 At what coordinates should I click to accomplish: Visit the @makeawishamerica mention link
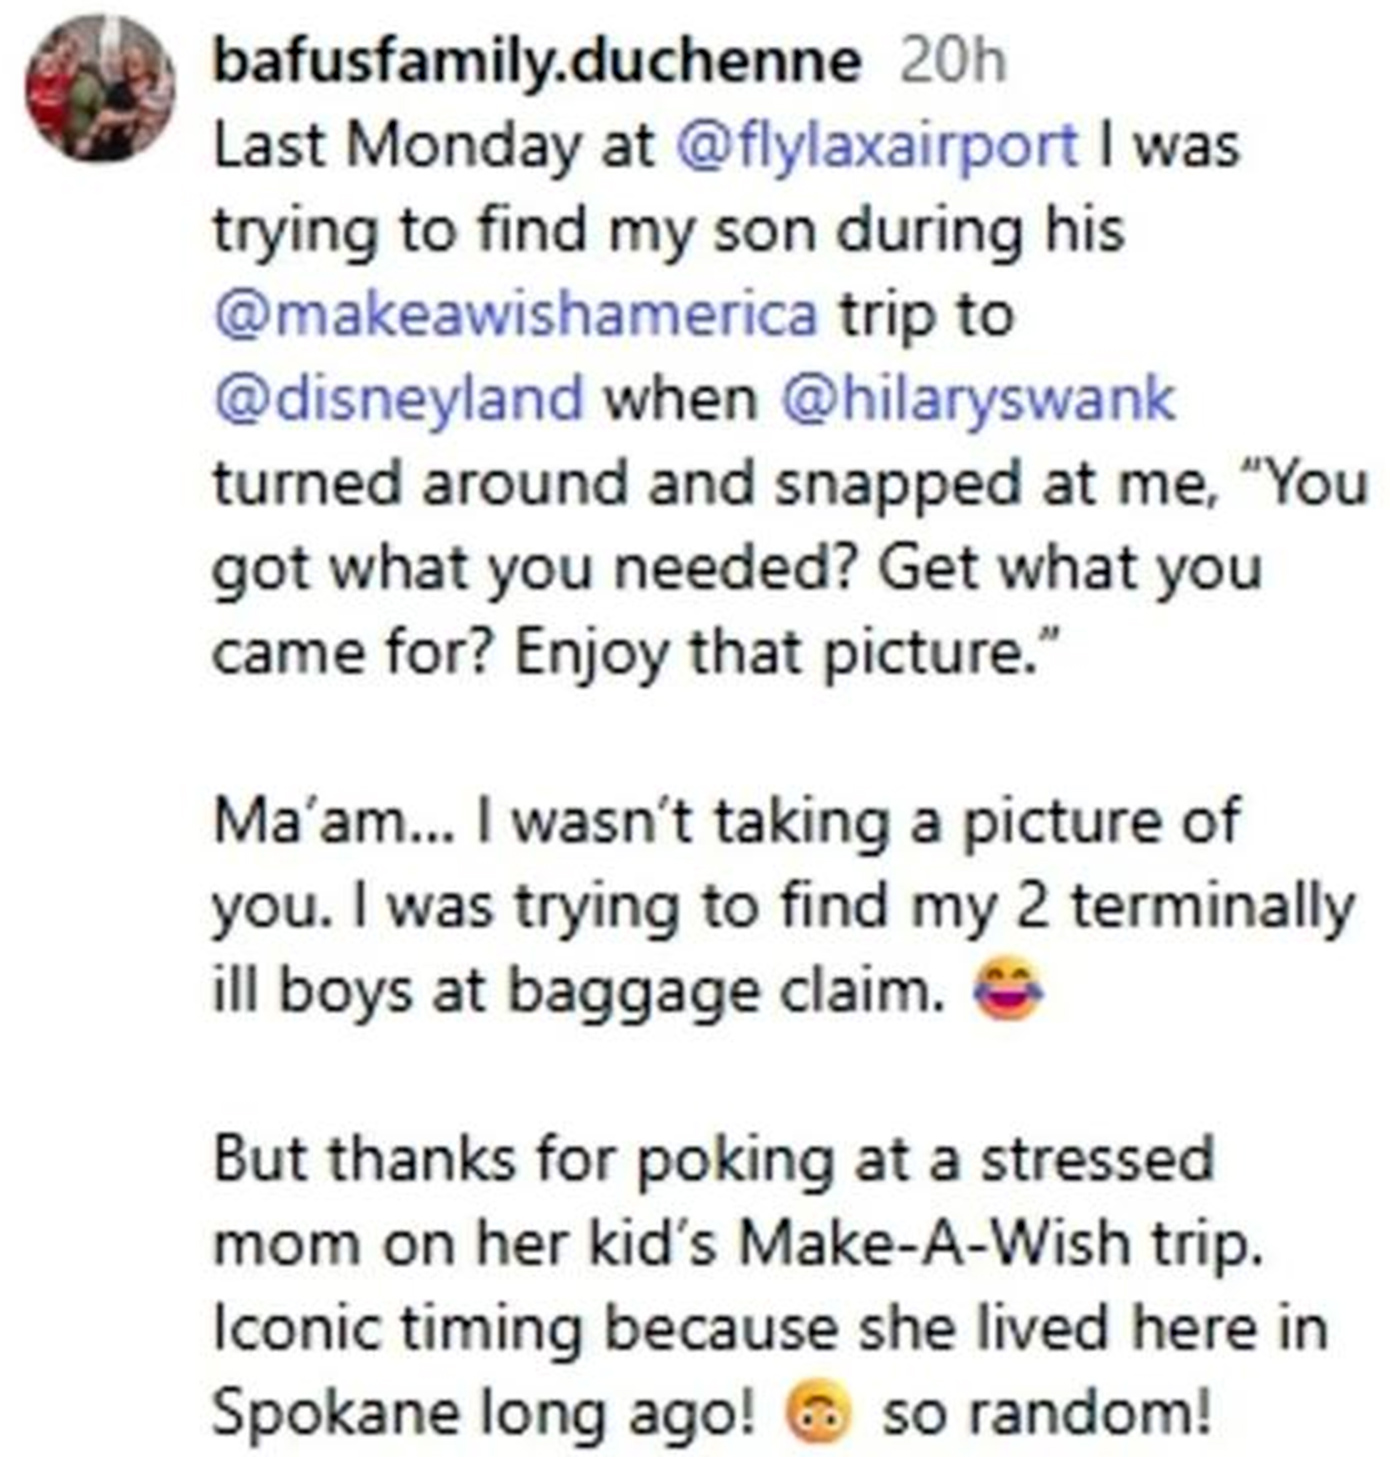point(516,315)
